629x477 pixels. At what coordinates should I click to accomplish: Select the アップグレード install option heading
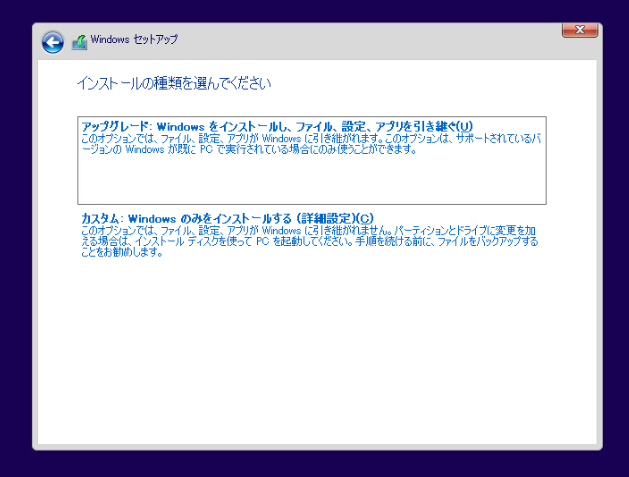click(276, 126)
